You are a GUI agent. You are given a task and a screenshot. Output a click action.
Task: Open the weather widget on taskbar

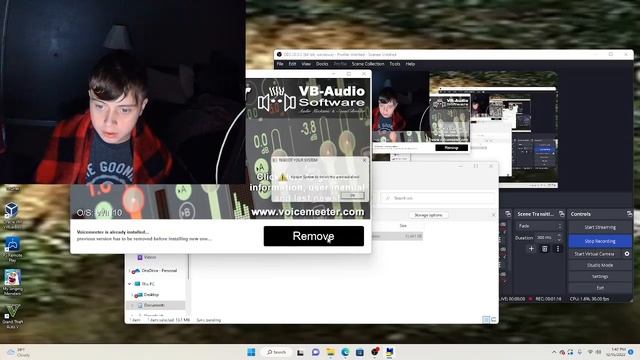[18, 352]
